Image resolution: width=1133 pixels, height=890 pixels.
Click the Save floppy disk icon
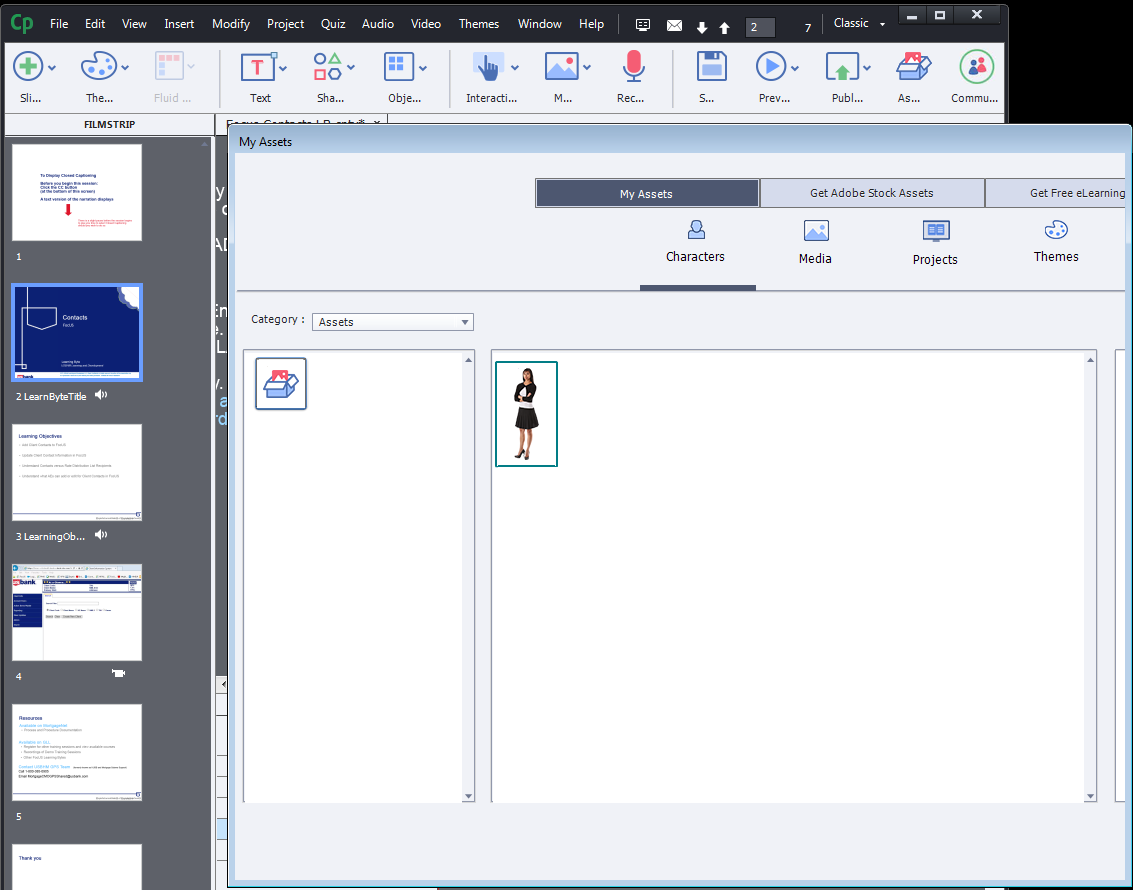pos(711,67)
